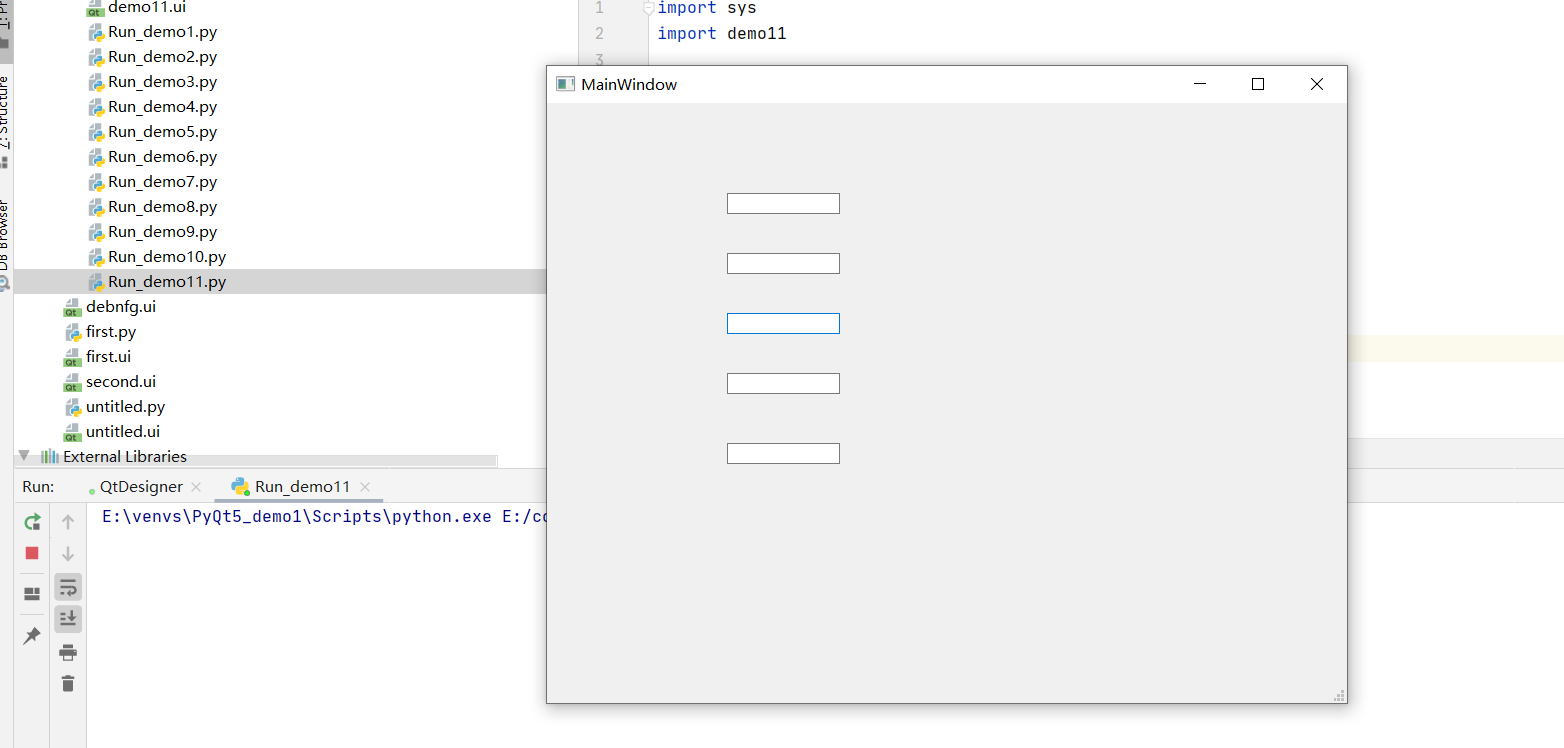Click the MainWindow resize grip corner
The height and width of the screenshot is (748, 1564).
(x=1339, y=695)
